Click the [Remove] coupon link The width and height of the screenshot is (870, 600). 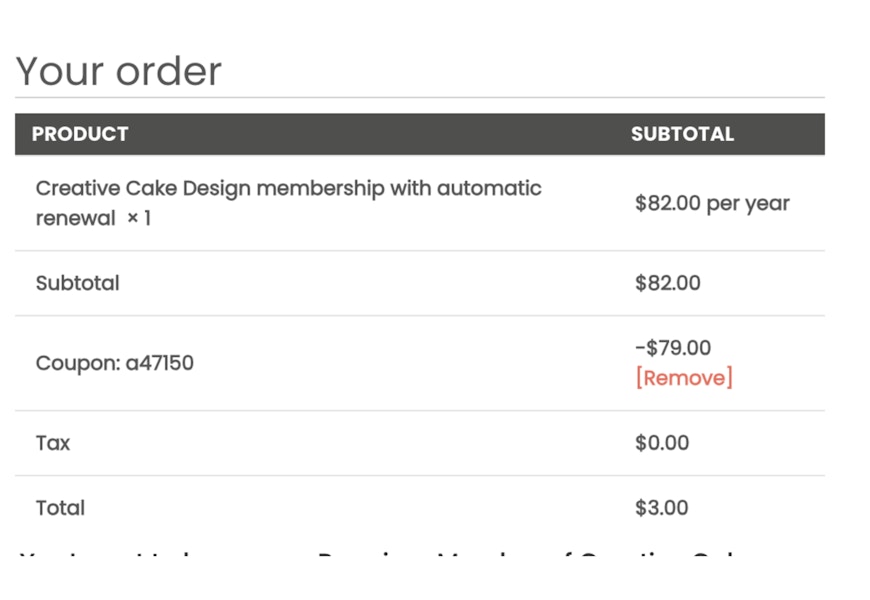[x=683, y=378]
